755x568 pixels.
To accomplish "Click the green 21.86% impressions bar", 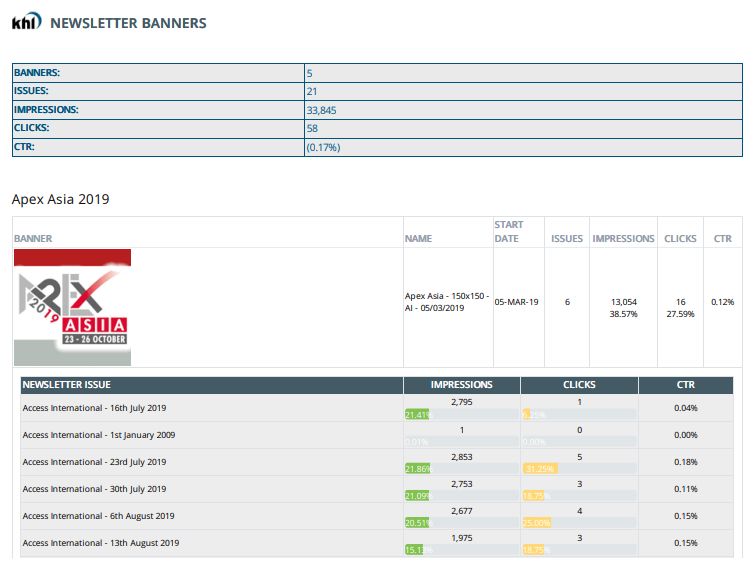I will pos(417,468).
